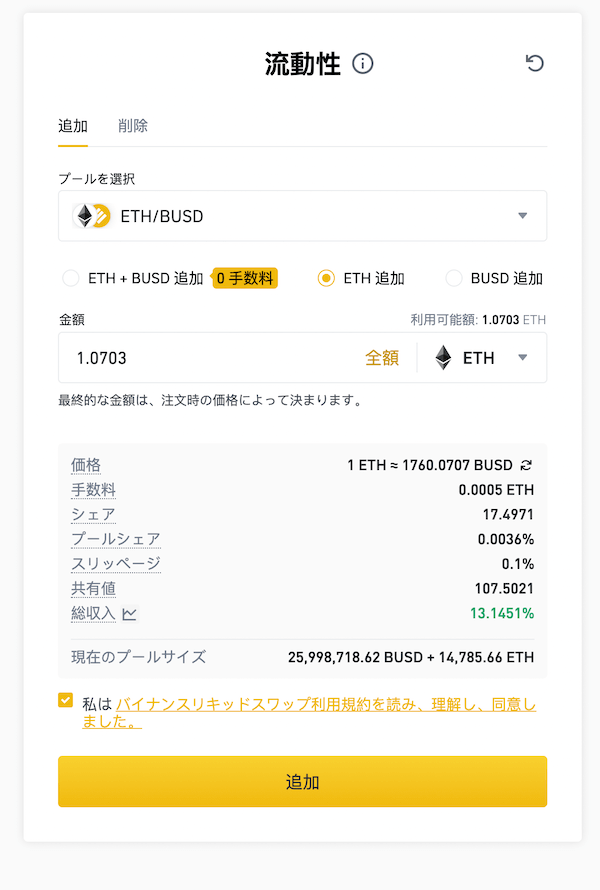Open the chart icon next to 総収入
The height and width of the screenshot is (890, 600).
129,614
